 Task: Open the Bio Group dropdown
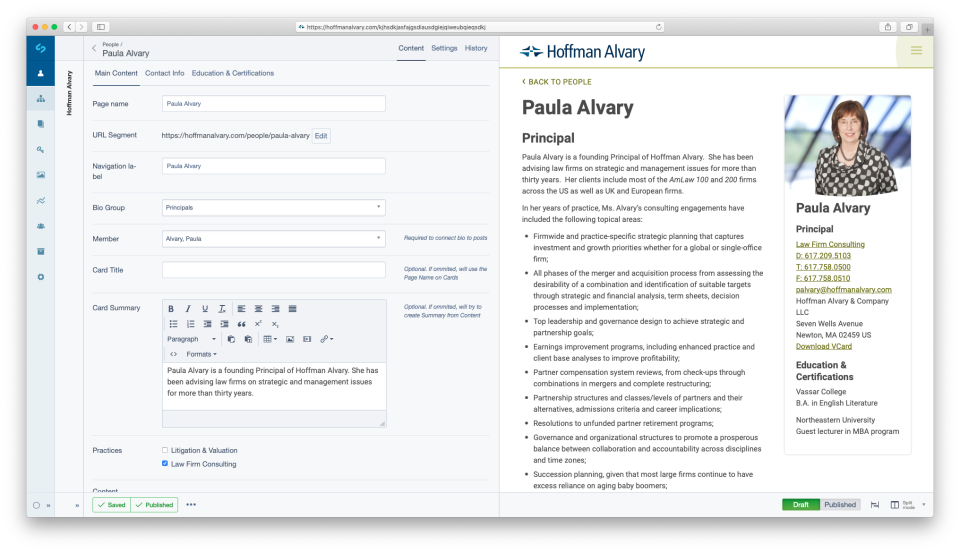click(x=274, y=207)
